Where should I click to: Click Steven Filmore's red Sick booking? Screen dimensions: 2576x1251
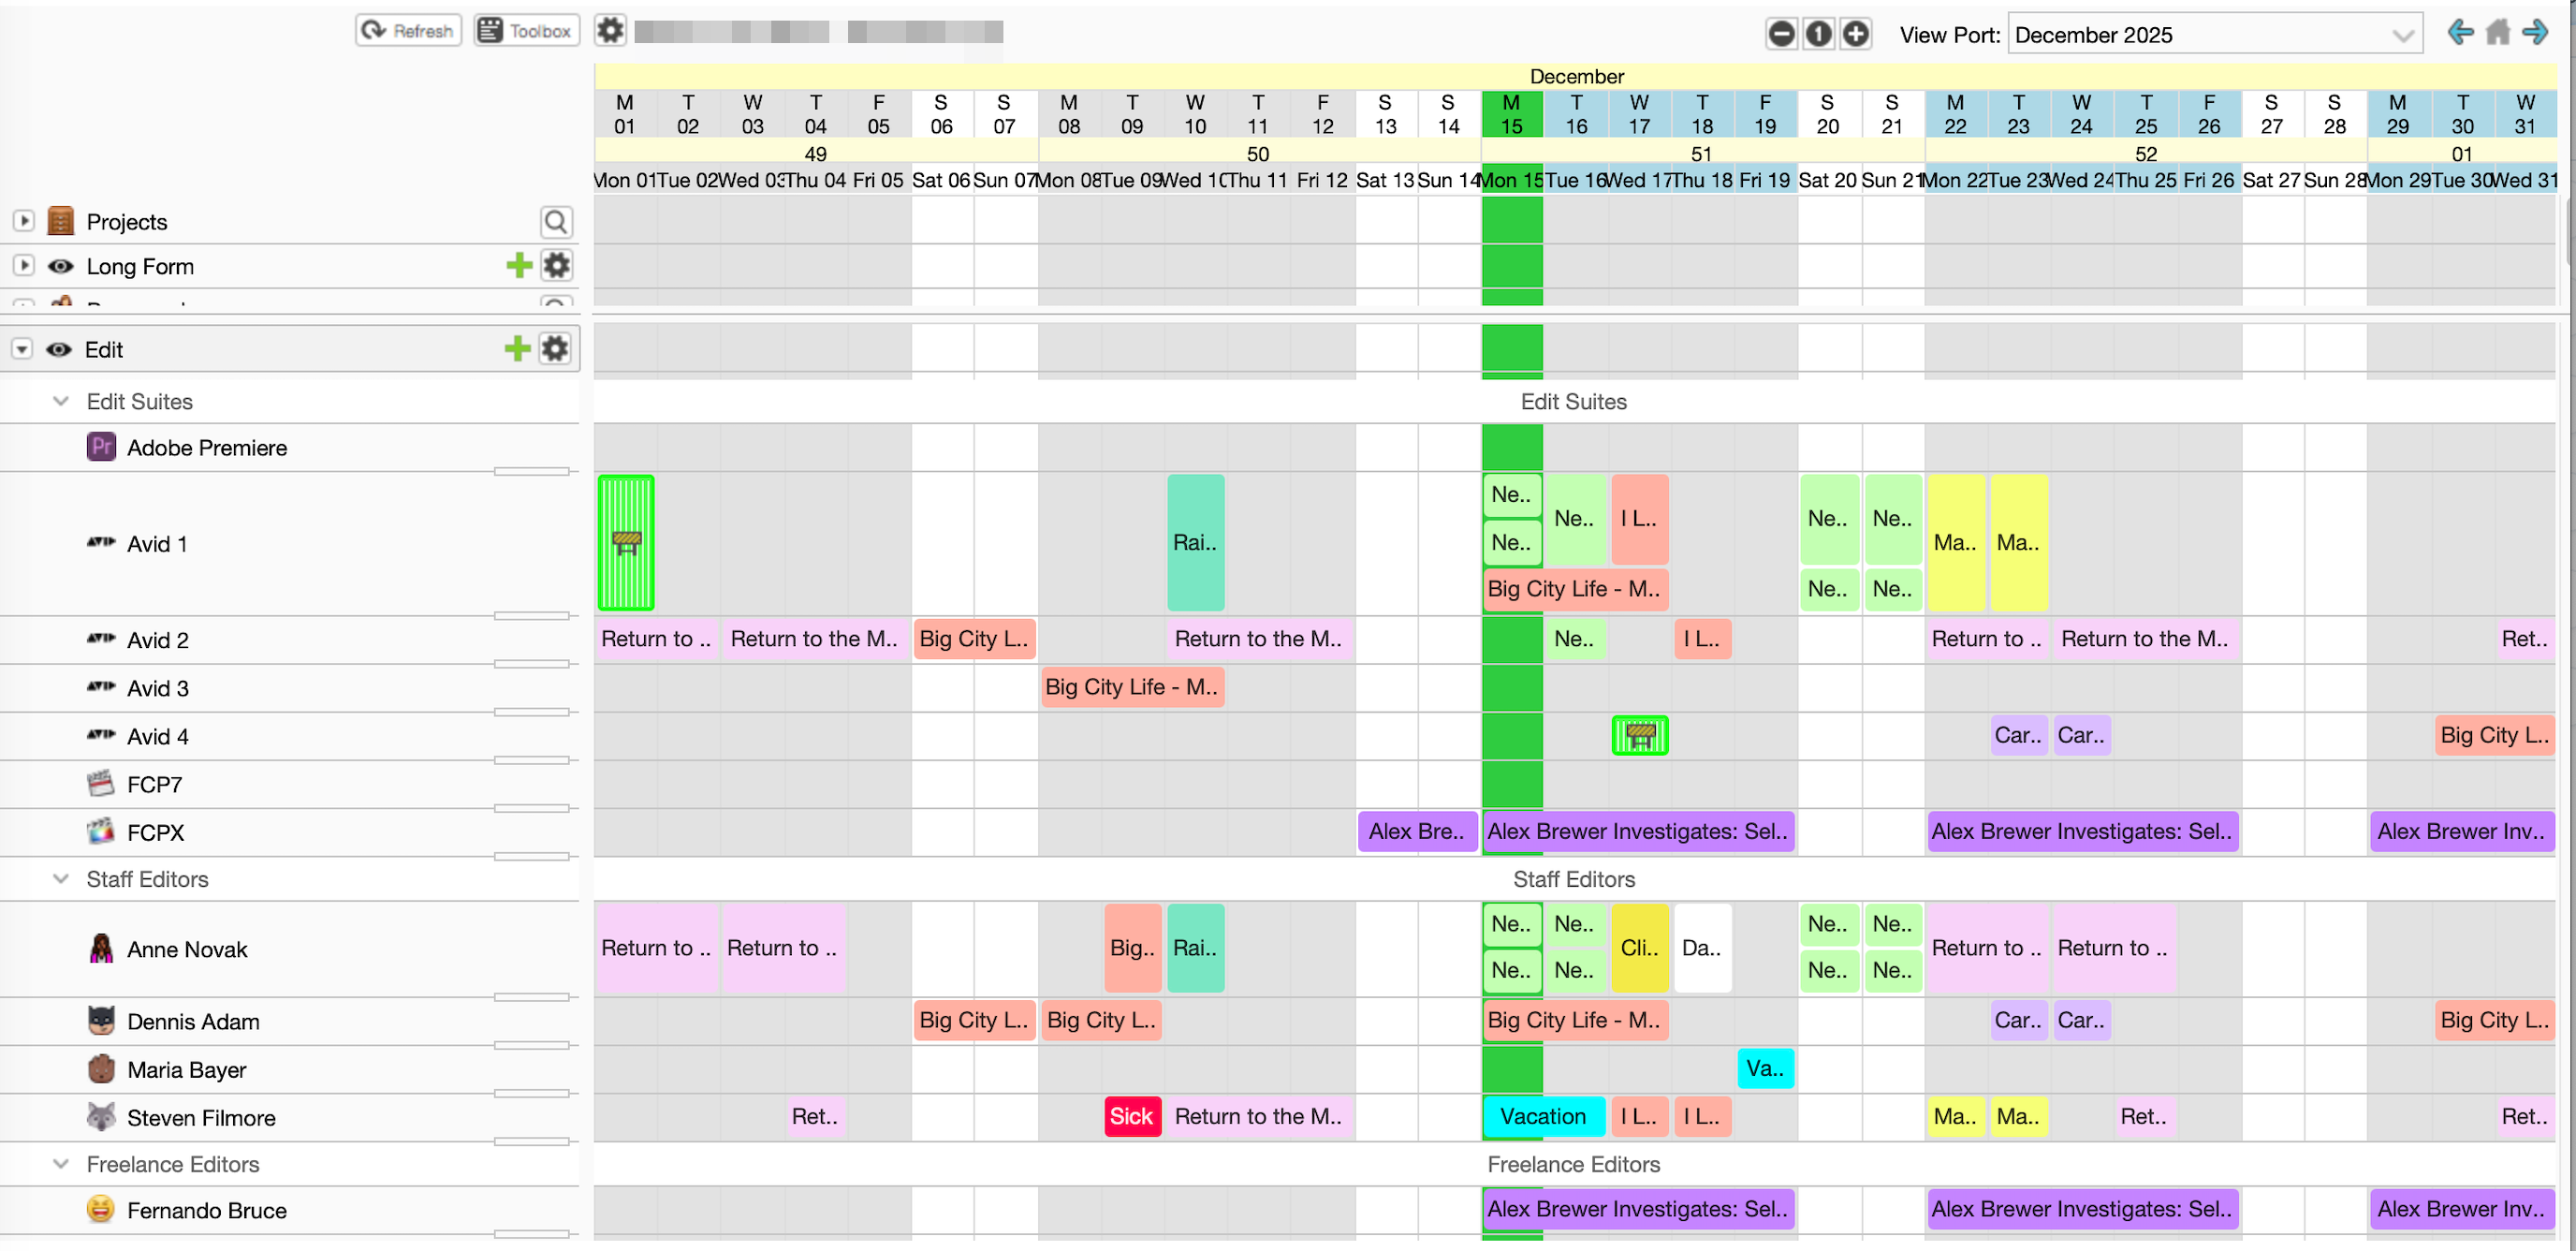[x=1131, y=1116]
